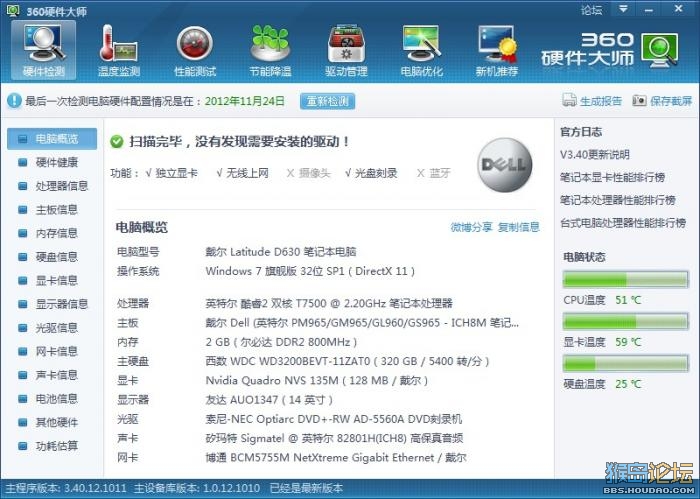Select 电脑概览 in the sidebar

pos(52,139)
